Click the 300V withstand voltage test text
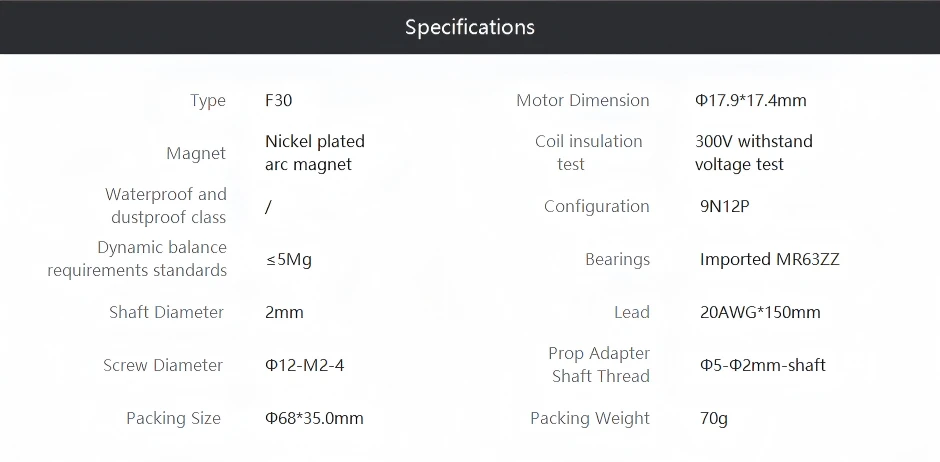Screen dimensions: 940x462 point(753,153)
